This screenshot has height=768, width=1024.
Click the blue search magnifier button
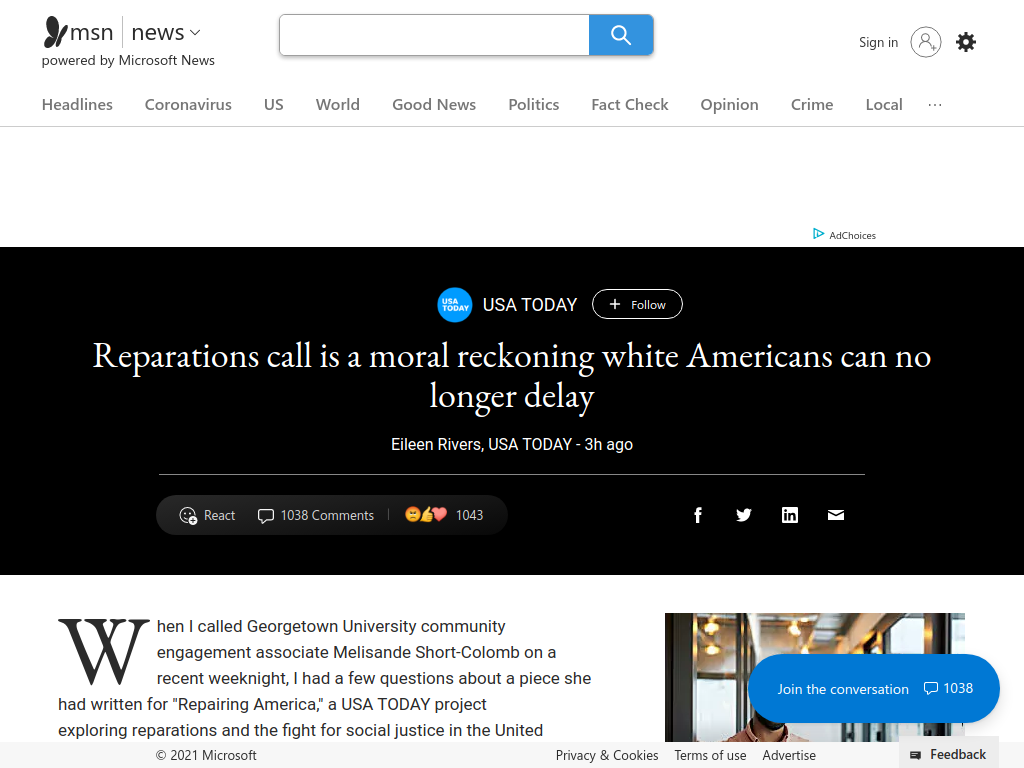pyautogui.click(x=621, y=35)
